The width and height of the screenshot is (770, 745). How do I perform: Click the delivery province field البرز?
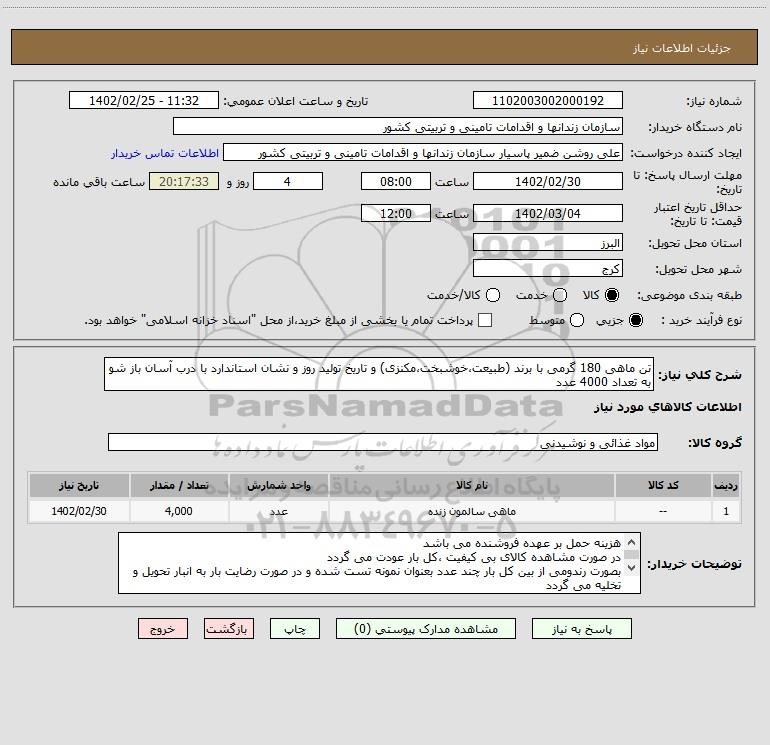pos(548,243)
